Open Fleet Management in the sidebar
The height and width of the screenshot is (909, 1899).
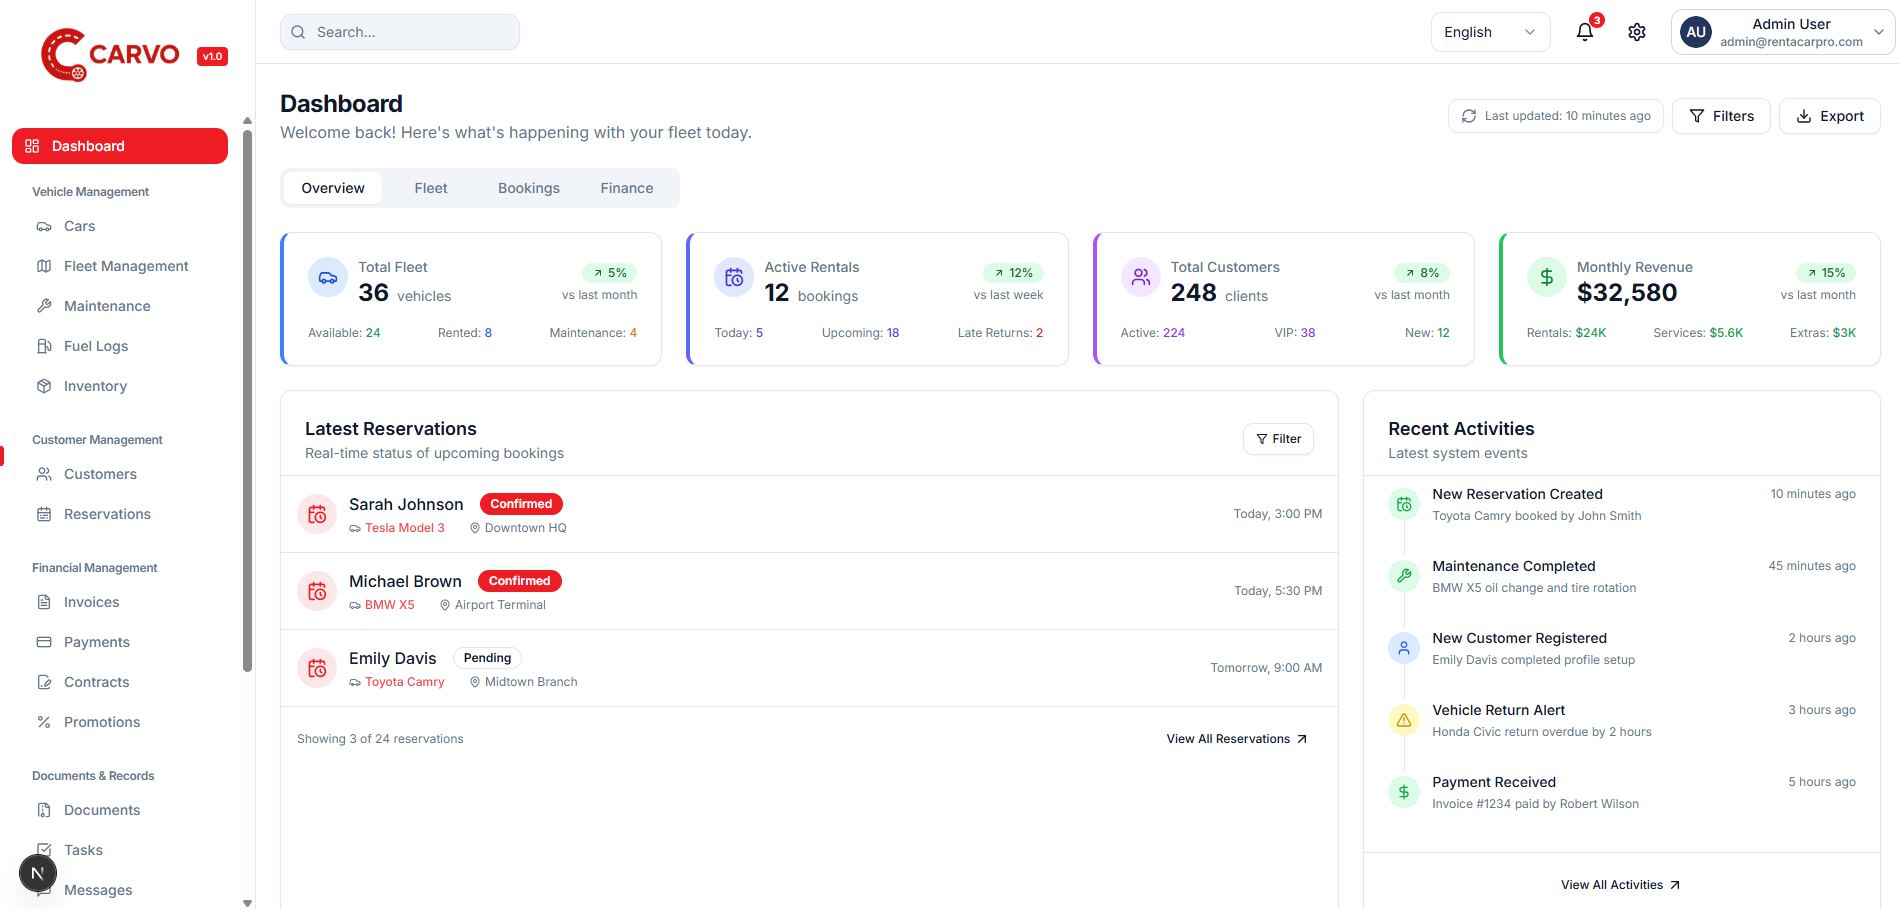pyautogui.click(x=126, y=266)
